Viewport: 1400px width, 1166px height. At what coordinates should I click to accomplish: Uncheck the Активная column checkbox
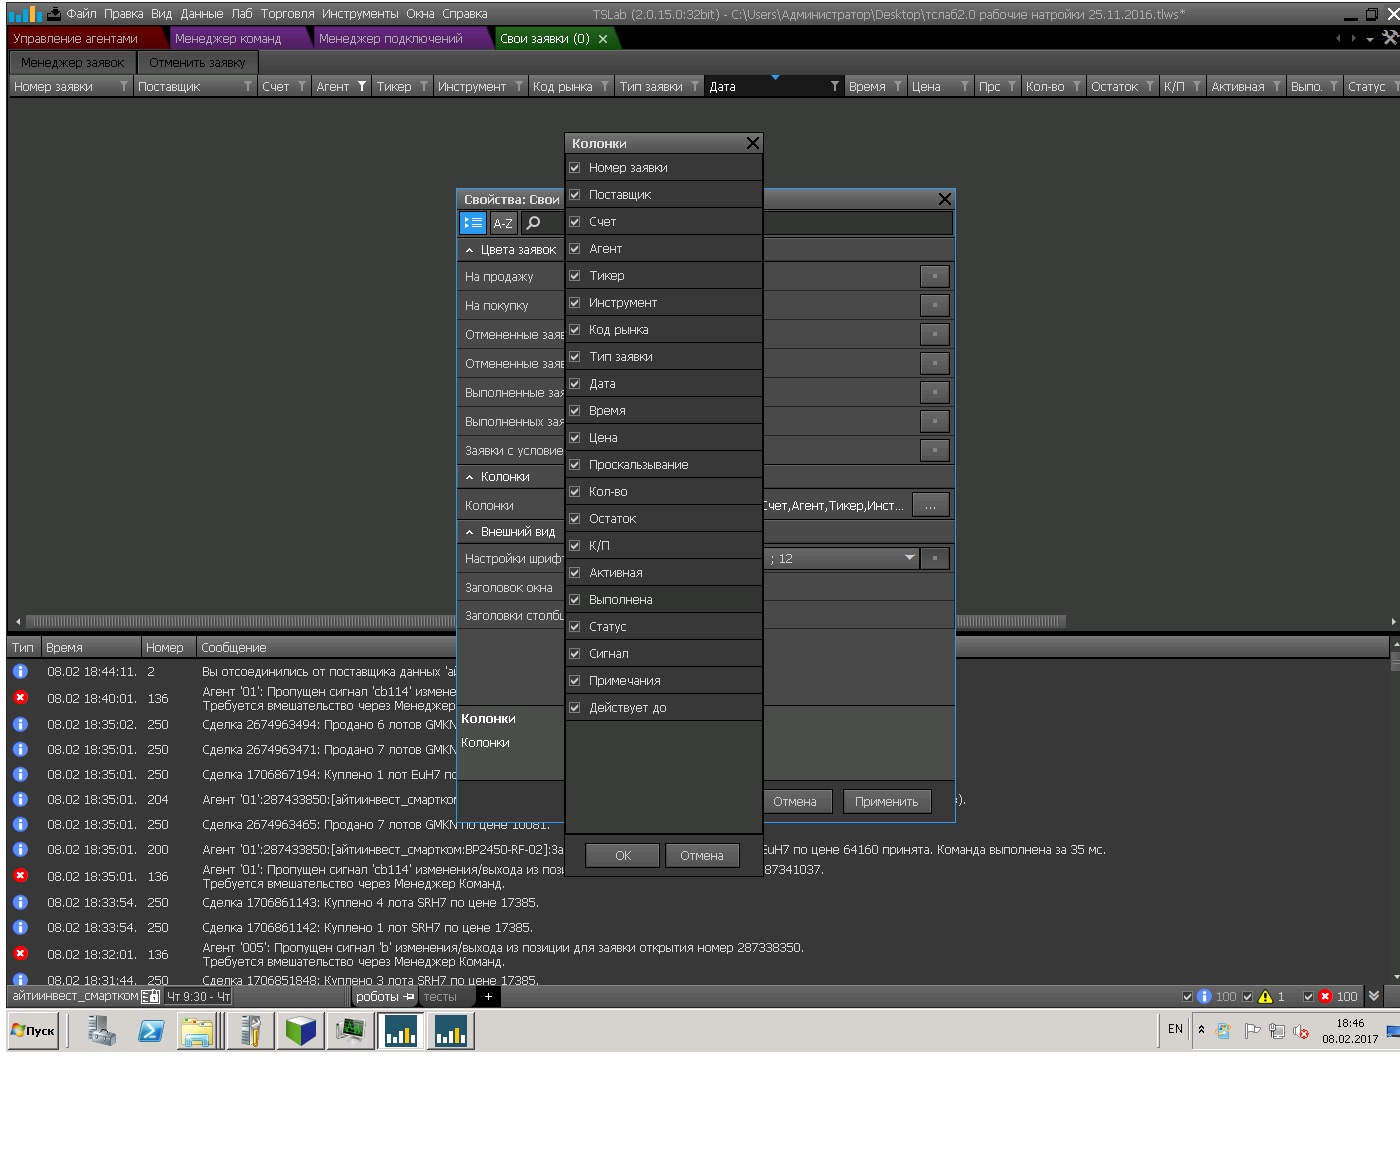(575, 573)
